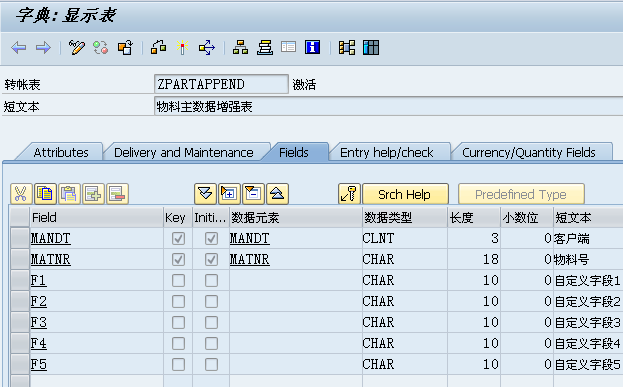
Task: Toggle Key checkbox for MATNR
Action: [178, 259]
